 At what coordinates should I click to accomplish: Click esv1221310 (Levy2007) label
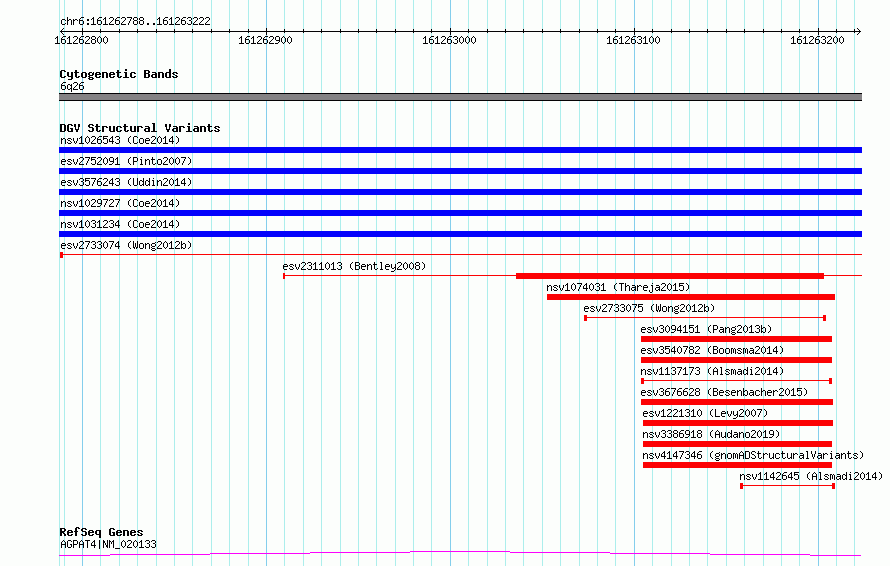[x=705, y=413]
